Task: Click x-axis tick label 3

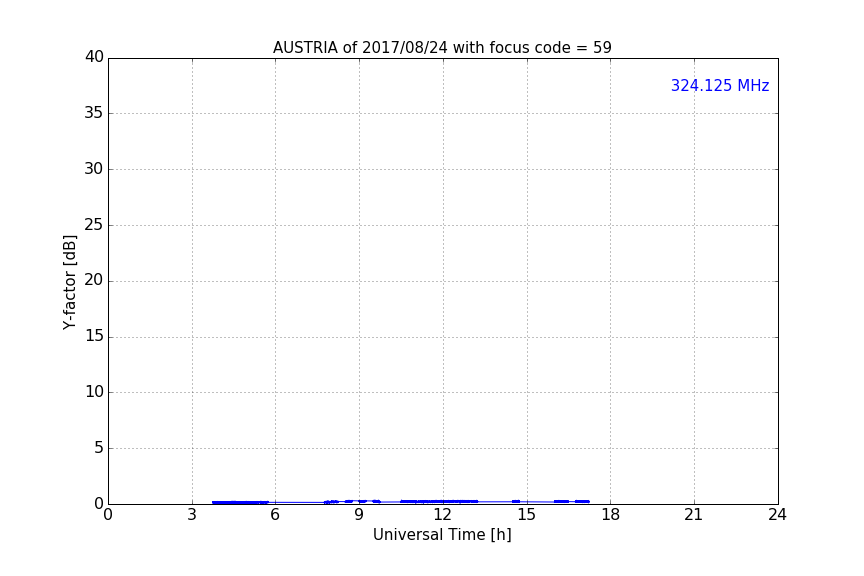Action: point(192,515)
